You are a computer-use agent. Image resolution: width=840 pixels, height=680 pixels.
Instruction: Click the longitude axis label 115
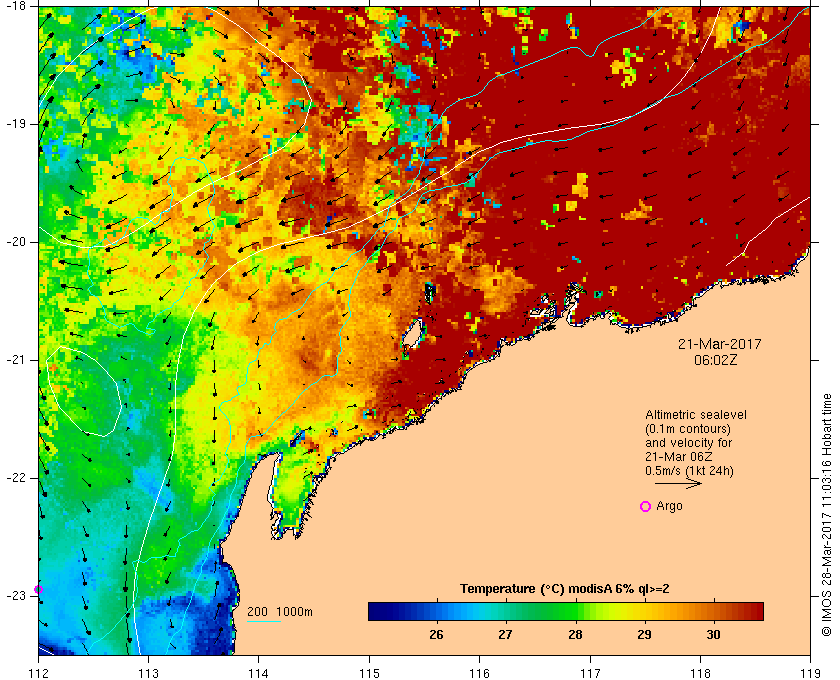(x=369, y=673)
